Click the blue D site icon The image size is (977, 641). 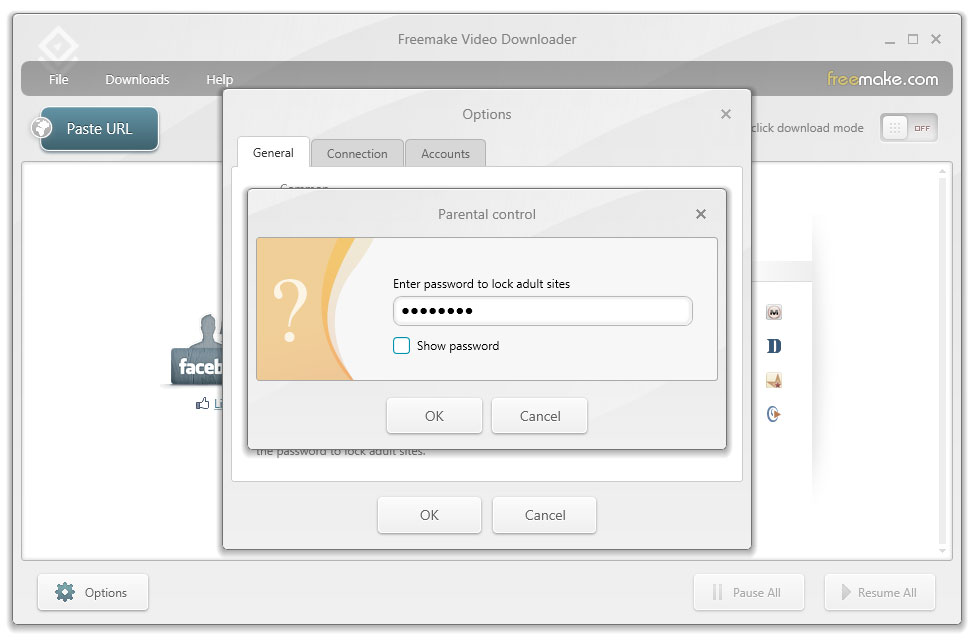774,346
